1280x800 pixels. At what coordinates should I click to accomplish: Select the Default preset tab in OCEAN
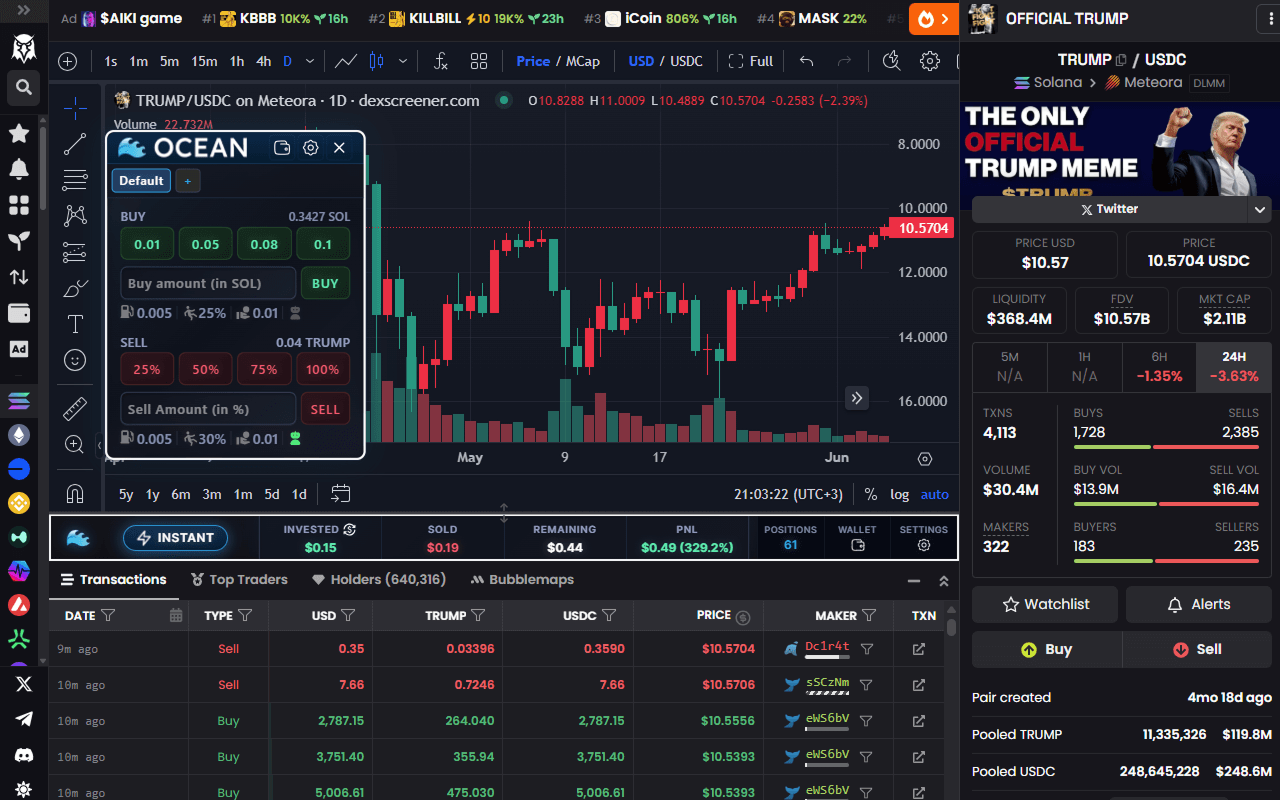(x=141, y=181)
